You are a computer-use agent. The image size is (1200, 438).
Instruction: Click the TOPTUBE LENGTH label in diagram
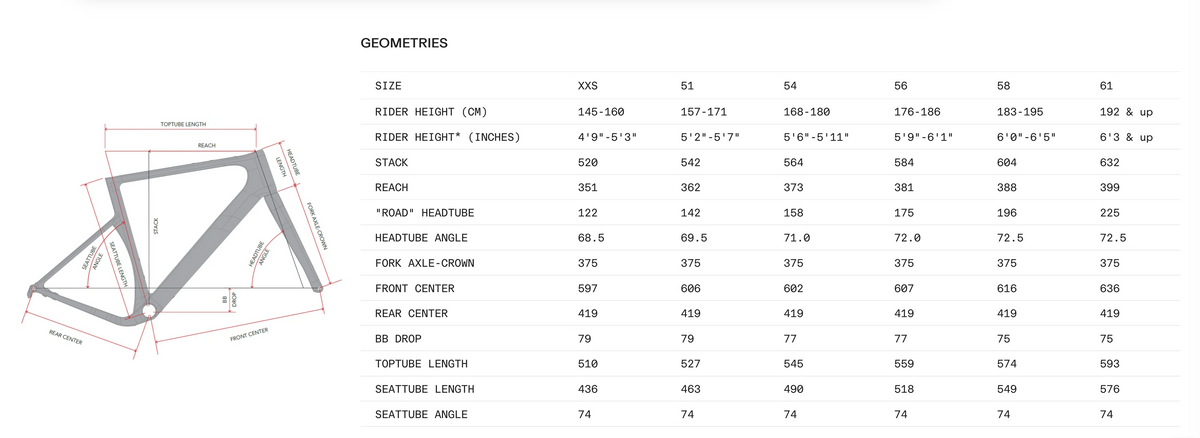tap(183, 124)
